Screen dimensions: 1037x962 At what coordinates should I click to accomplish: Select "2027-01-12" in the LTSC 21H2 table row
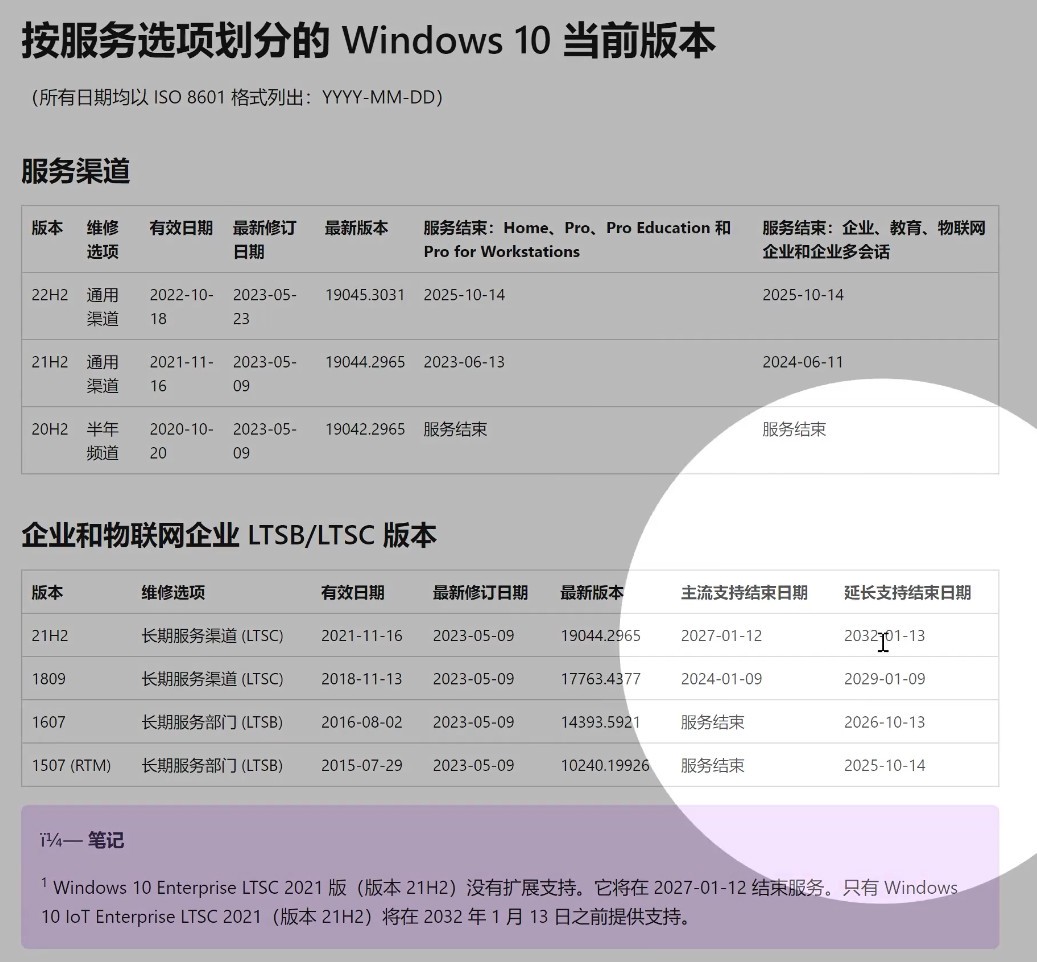[x=722, y=636]
